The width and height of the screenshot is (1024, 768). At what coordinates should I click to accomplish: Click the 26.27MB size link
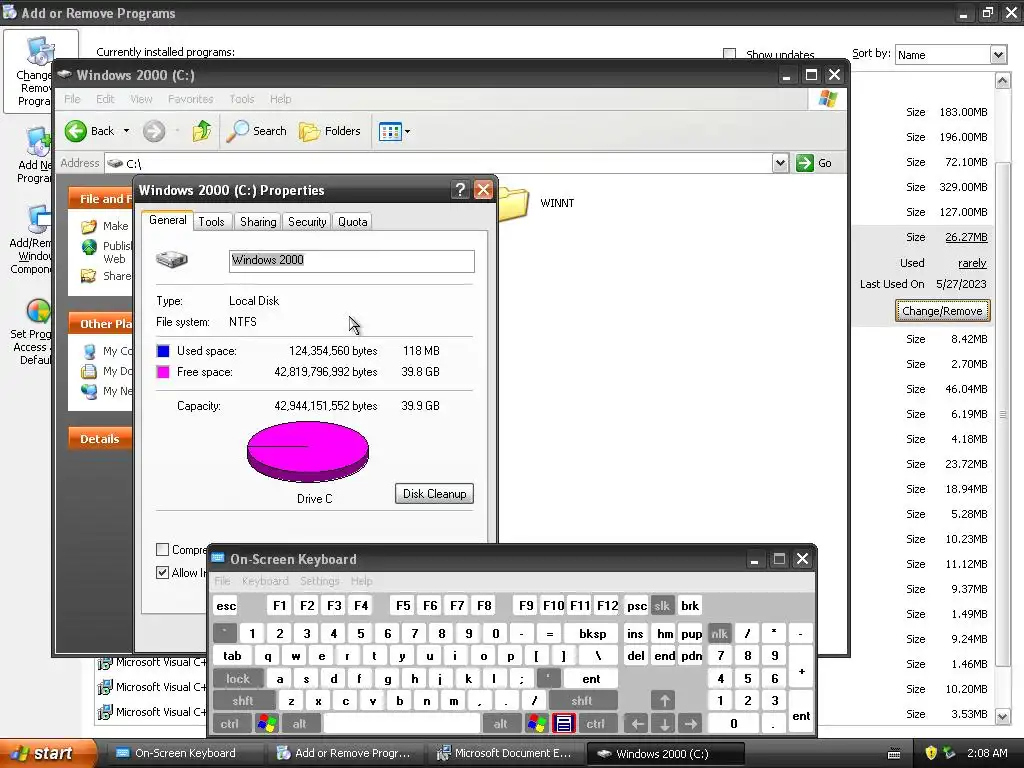[x=966, y=237]
